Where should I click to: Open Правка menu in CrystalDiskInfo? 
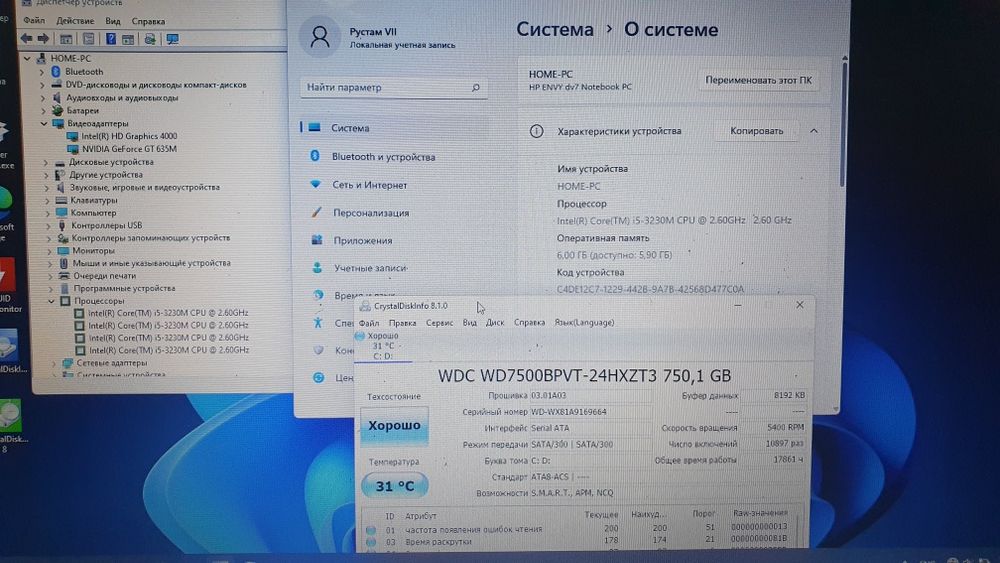(402, 323)
